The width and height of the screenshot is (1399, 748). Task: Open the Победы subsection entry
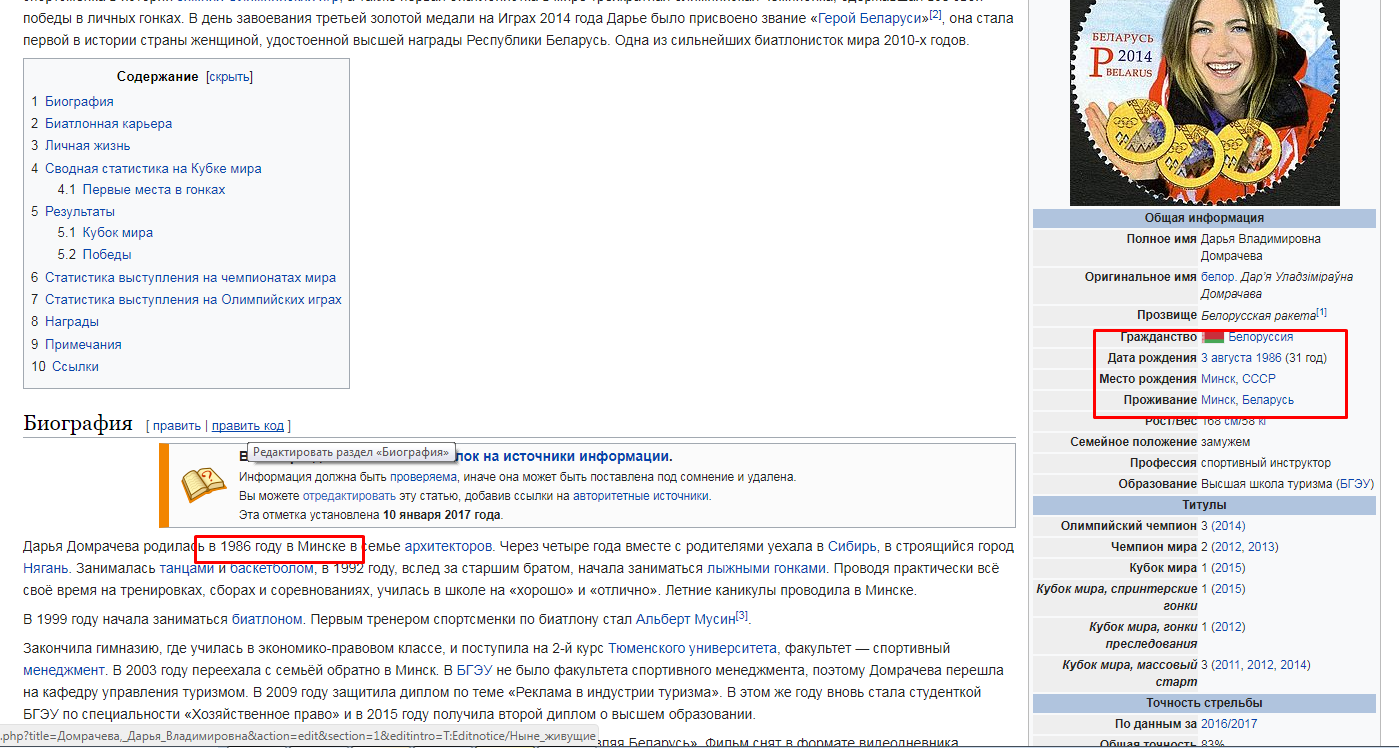pyautogui.click(x=107, y=254)
